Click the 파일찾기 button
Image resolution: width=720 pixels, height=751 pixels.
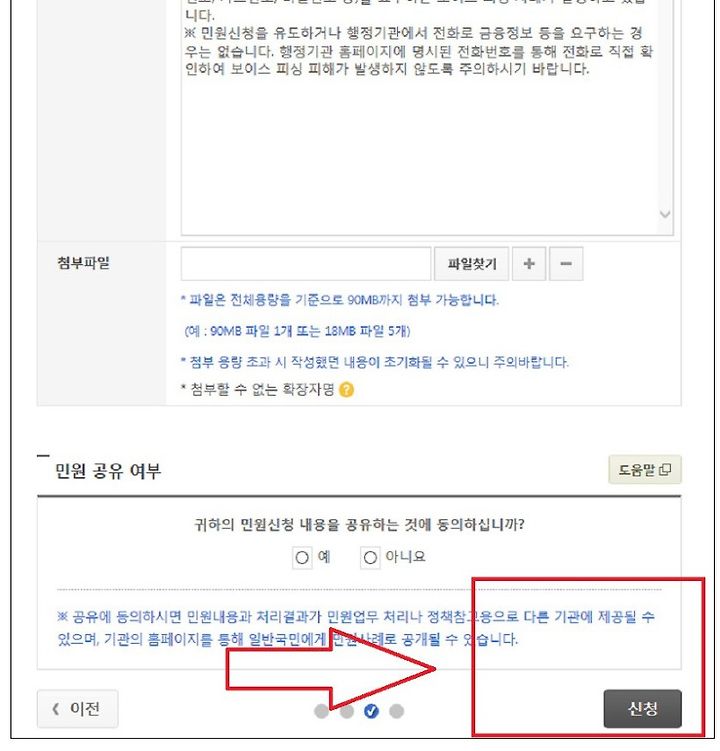click(x=471, y=263)
